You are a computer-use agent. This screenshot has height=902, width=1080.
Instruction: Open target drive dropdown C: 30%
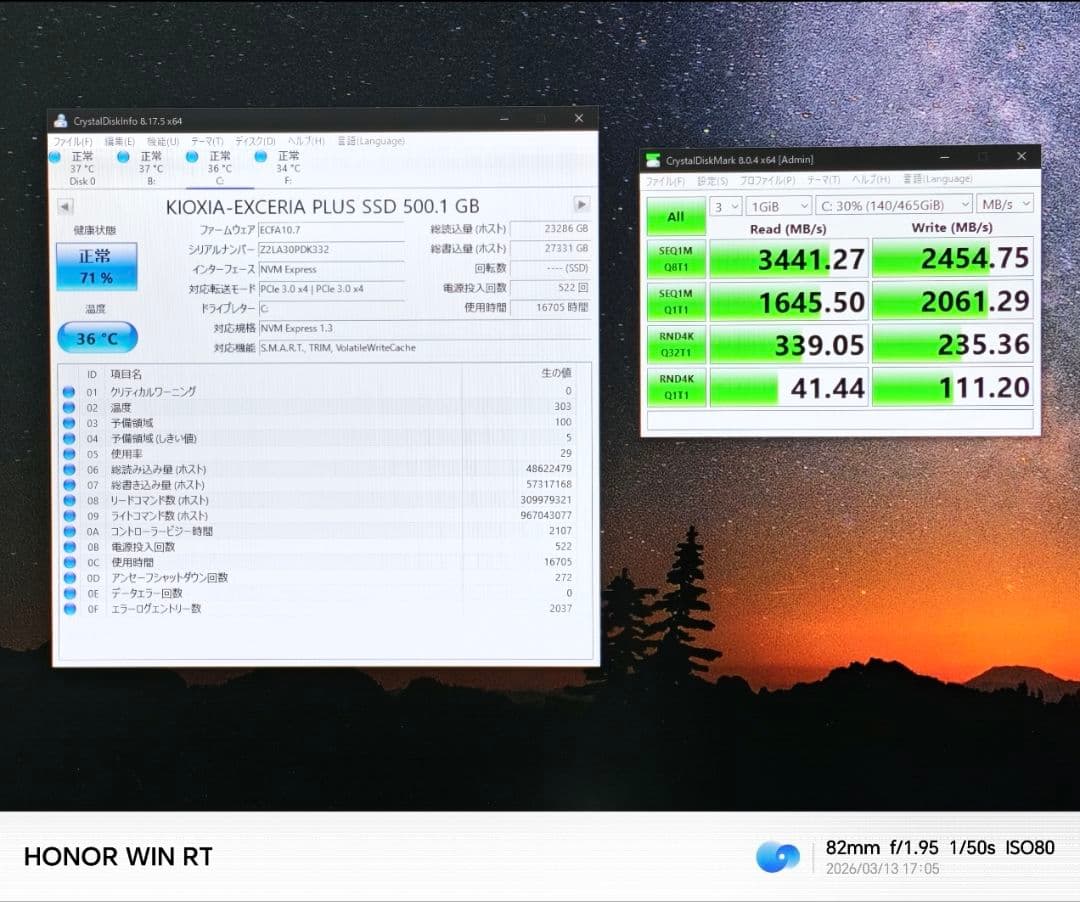(894, 205)
